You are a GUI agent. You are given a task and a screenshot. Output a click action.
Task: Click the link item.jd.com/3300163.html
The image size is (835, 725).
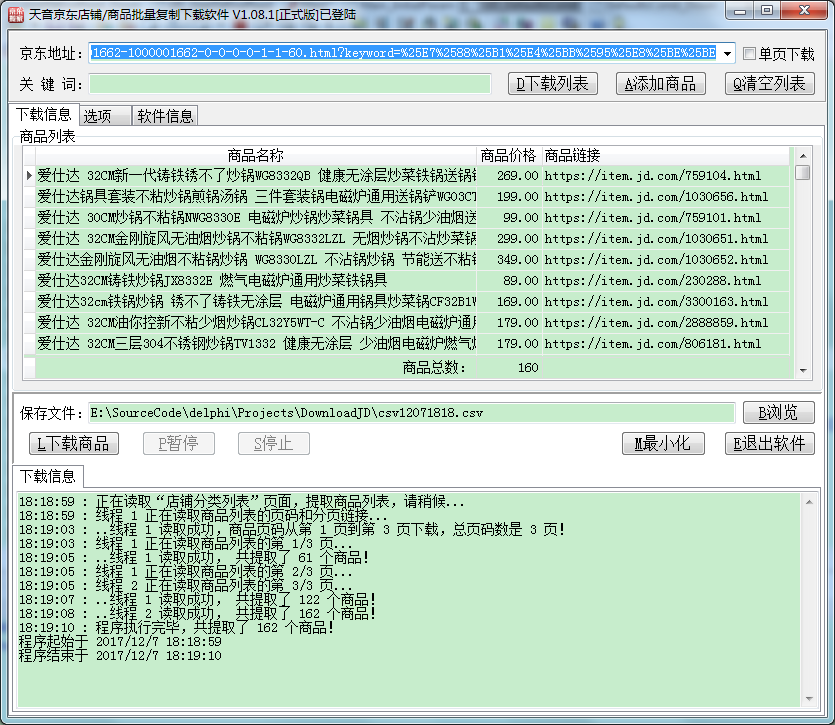(656, 302)
